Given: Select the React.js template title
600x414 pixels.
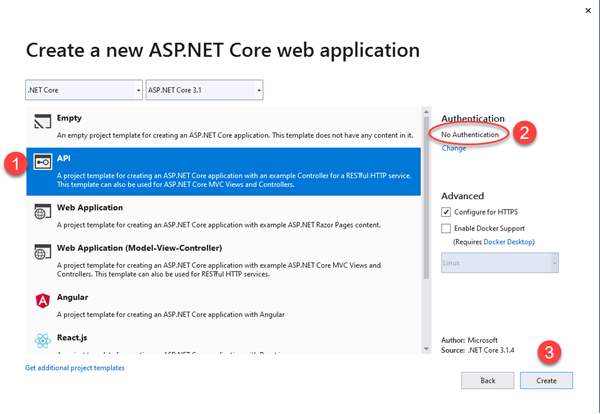Looking at the screenshot, I should pyautogui.click(x=72, y=337).
